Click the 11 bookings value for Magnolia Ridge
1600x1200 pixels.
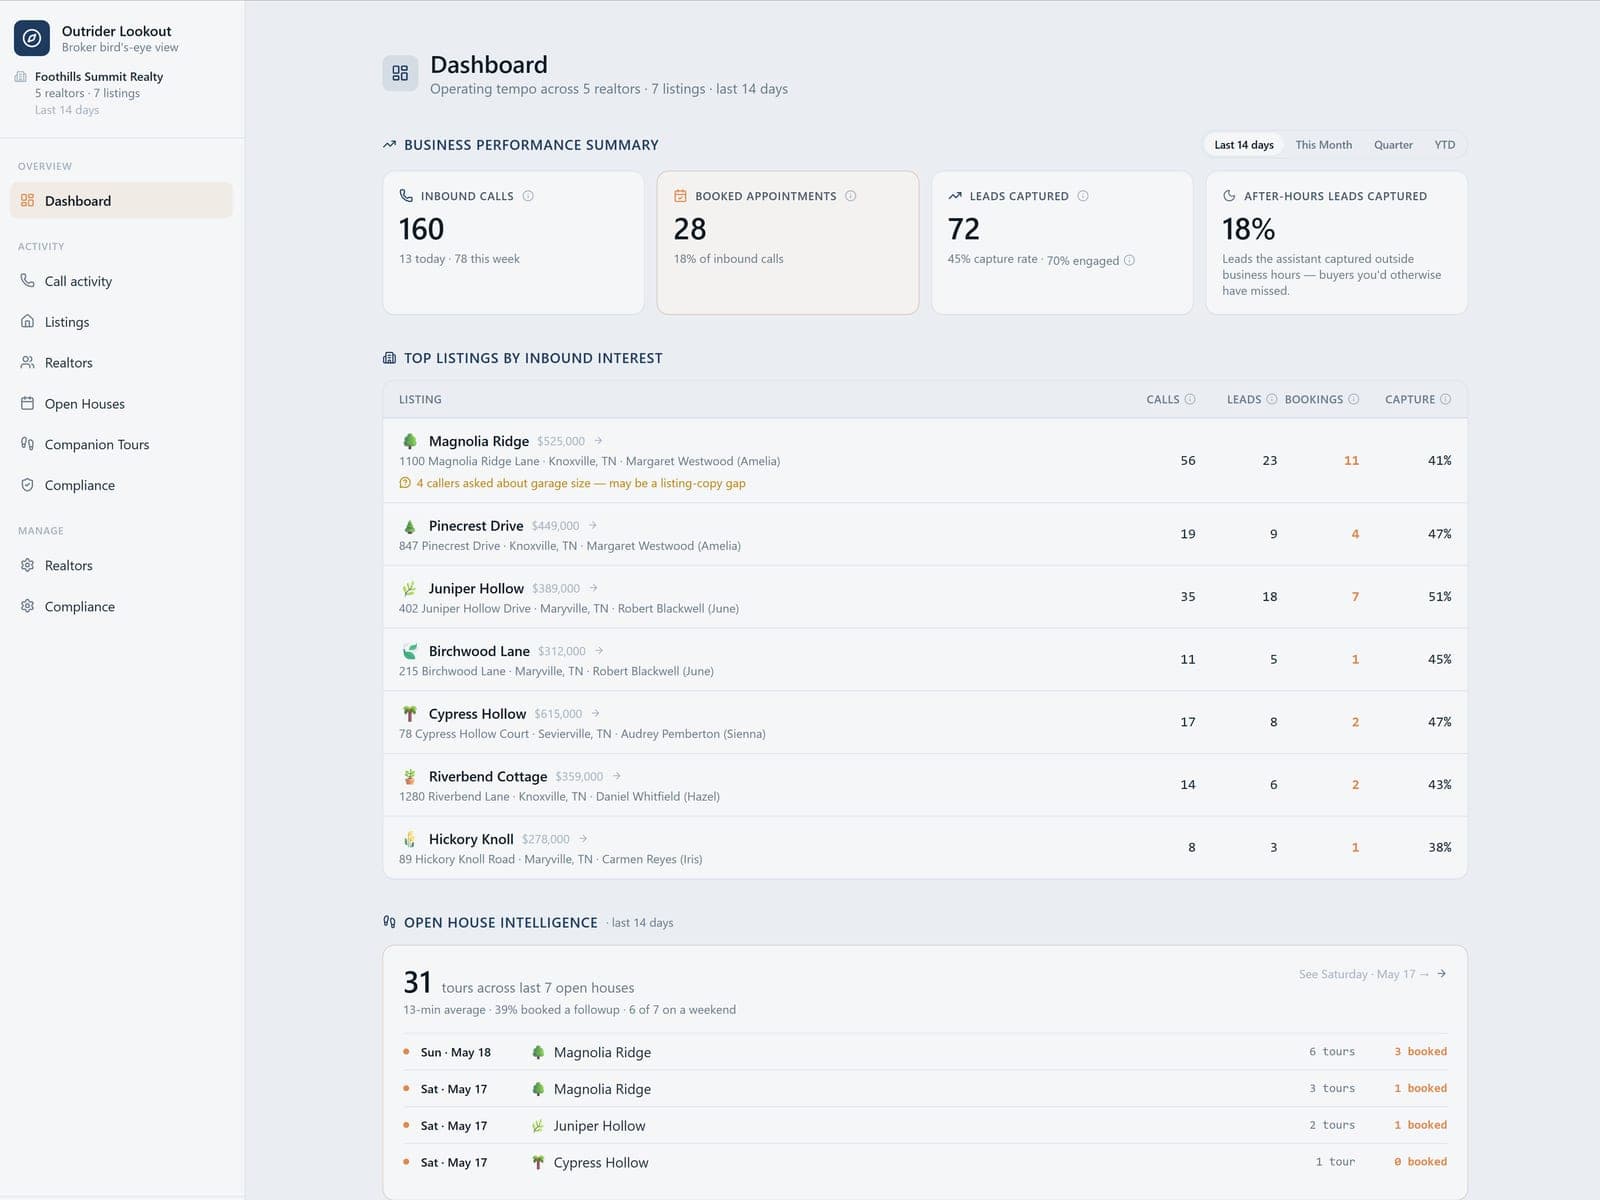pyautogui.click(x=1351, y=460)
